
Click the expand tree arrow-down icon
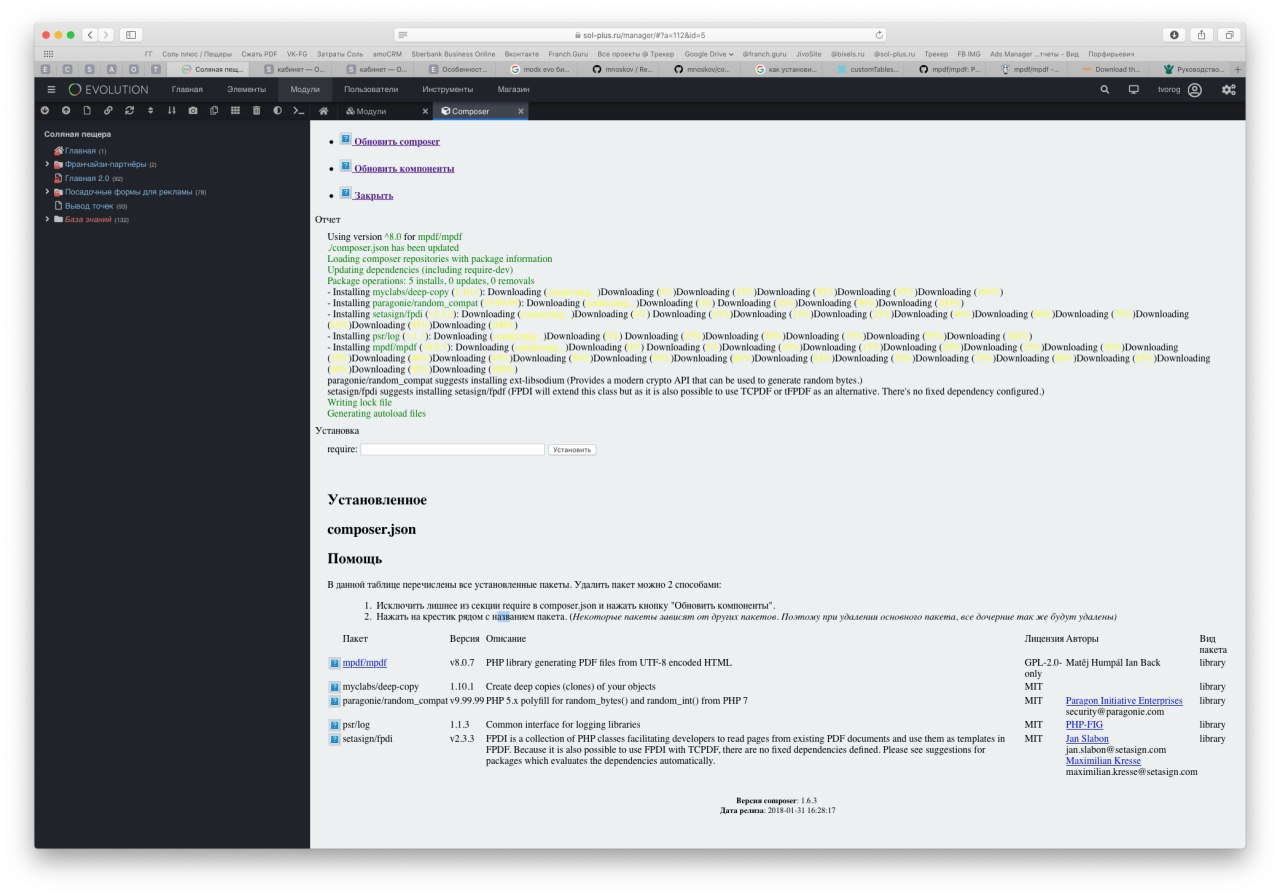pos(44,111)
